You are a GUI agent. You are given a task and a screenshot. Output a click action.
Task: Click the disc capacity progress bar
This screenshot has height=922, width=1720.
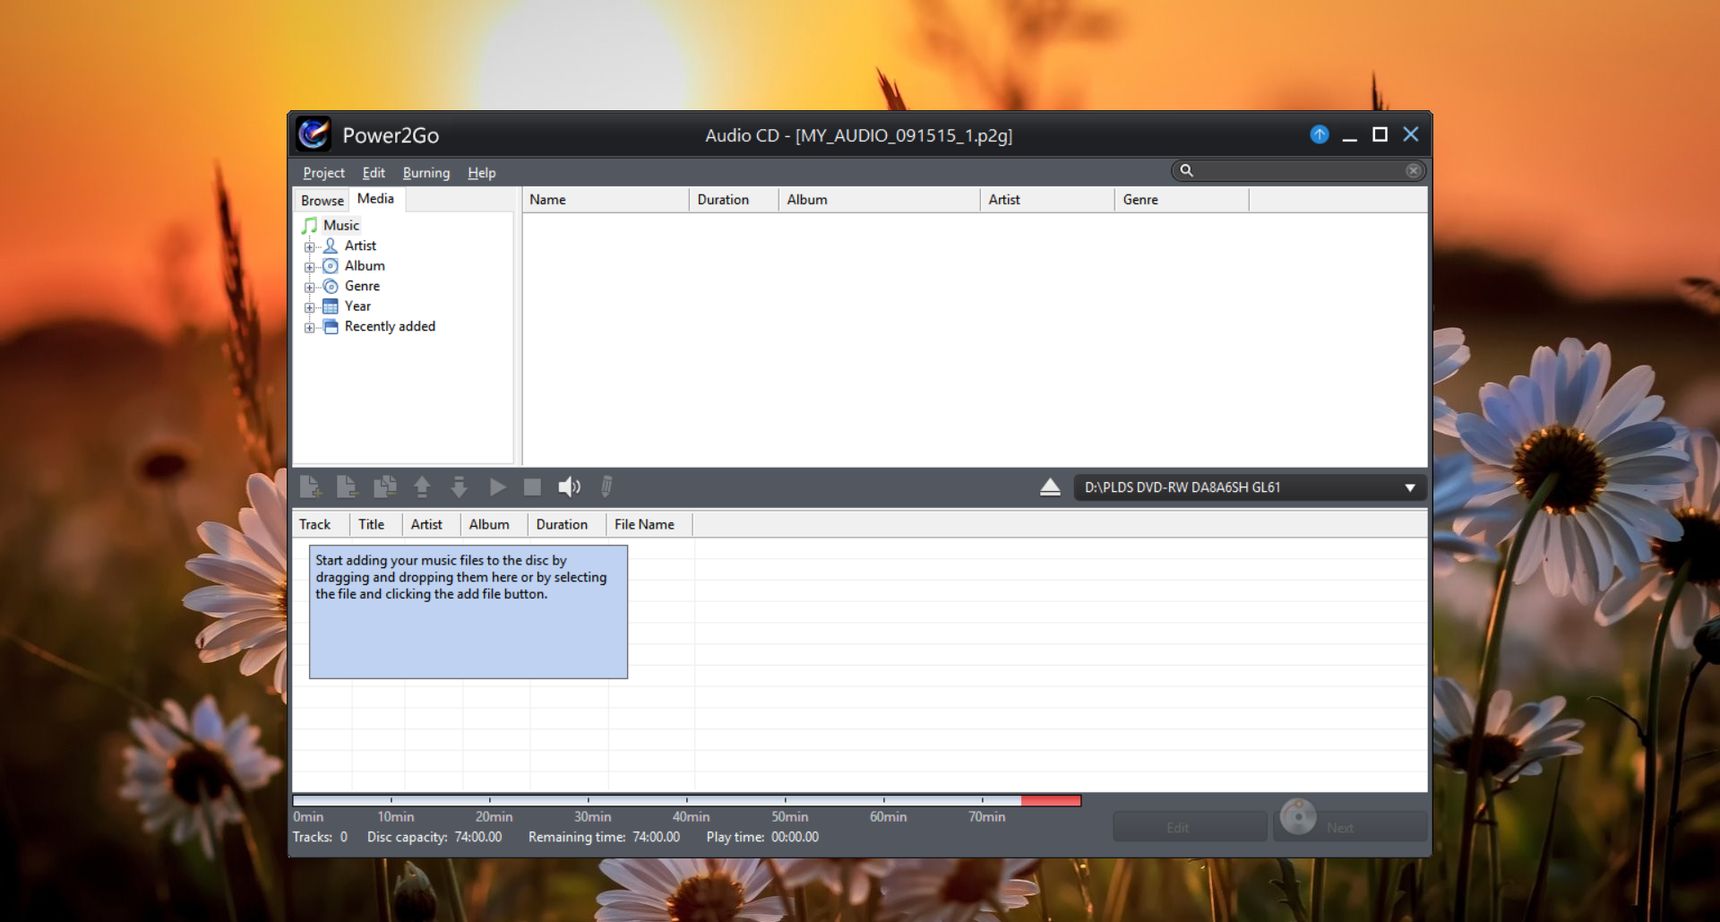[x=686, y=800]
